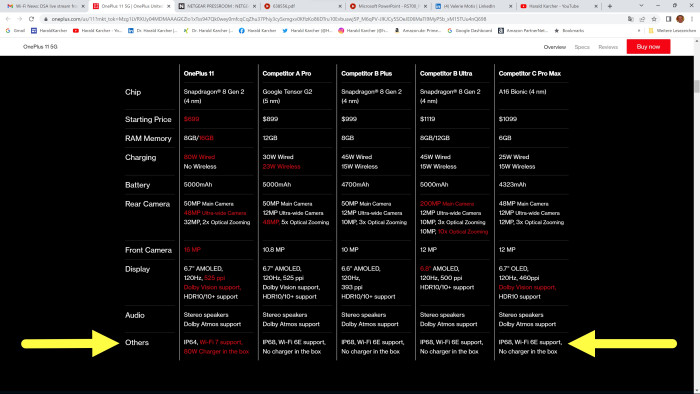Toggle the browser side panel icon

pyautogui.click(x=668, y=19)
